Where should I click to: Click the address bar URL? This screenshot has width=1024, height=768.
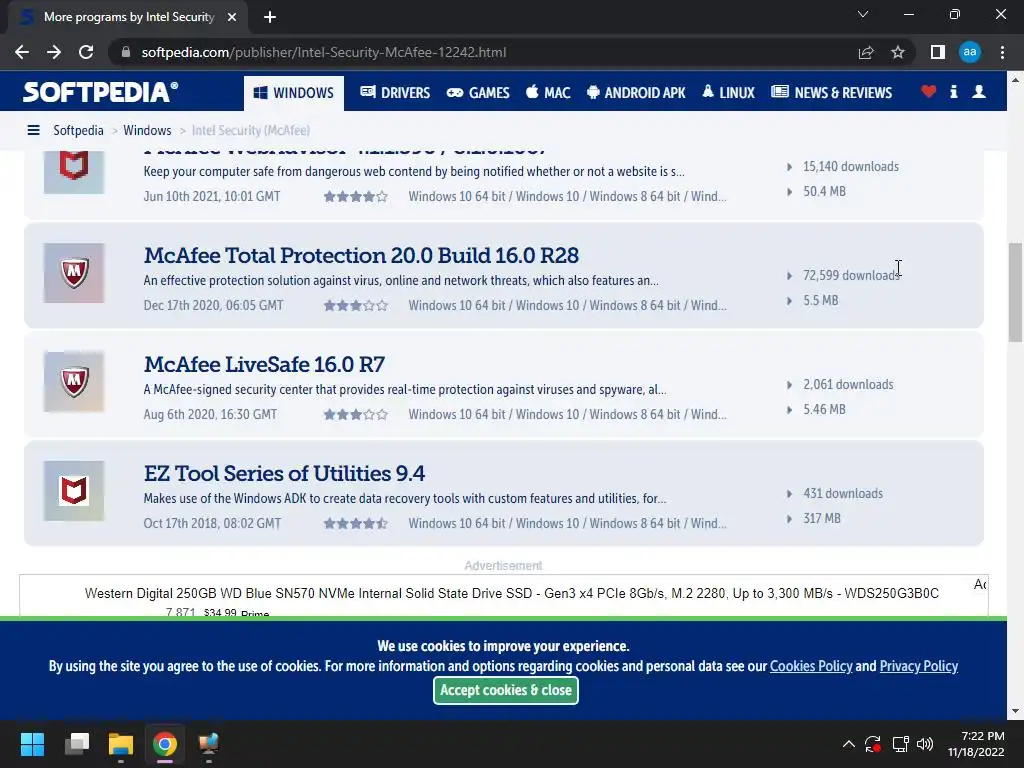(323, 52)
